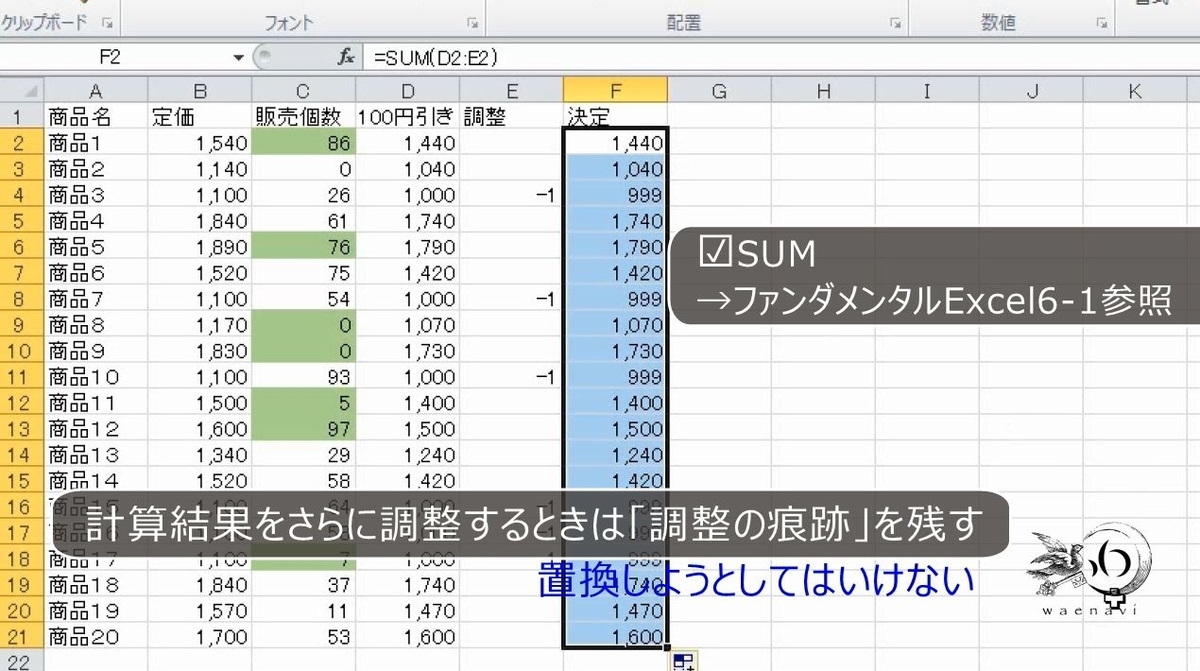Click adjustment cell -1 in 商品3 row
The height and width of the screenshot is (671, 1200).
pyautogui.click(x=511, y=195)
